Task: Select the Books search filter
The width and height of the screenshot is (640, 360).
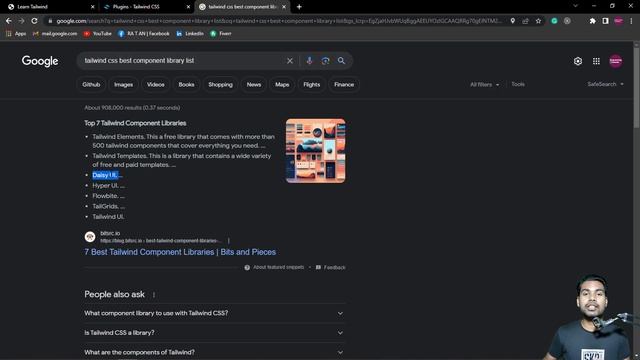Action: 186,84
